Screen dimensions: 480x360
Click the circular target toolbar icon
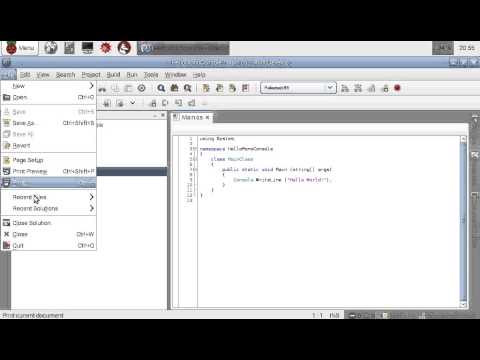142,88
